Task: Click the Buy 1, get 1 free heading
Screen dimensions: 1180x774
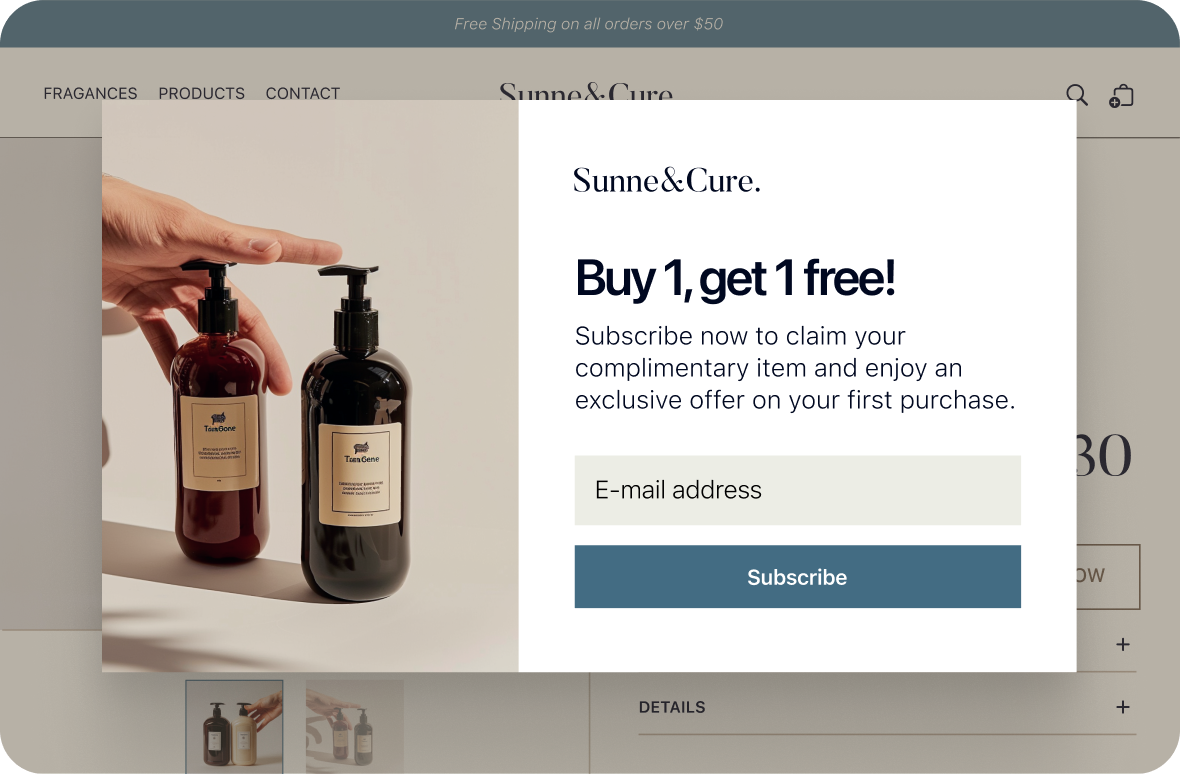Action: click(x=735, y=279)
